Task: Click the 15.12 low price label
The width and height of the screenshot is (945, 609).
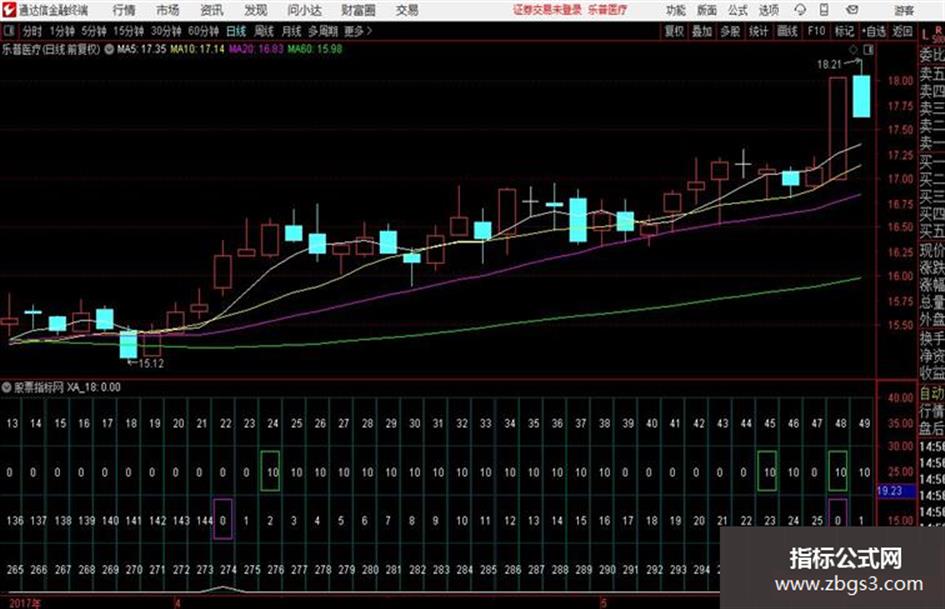Action: click(x=151, y=364)
